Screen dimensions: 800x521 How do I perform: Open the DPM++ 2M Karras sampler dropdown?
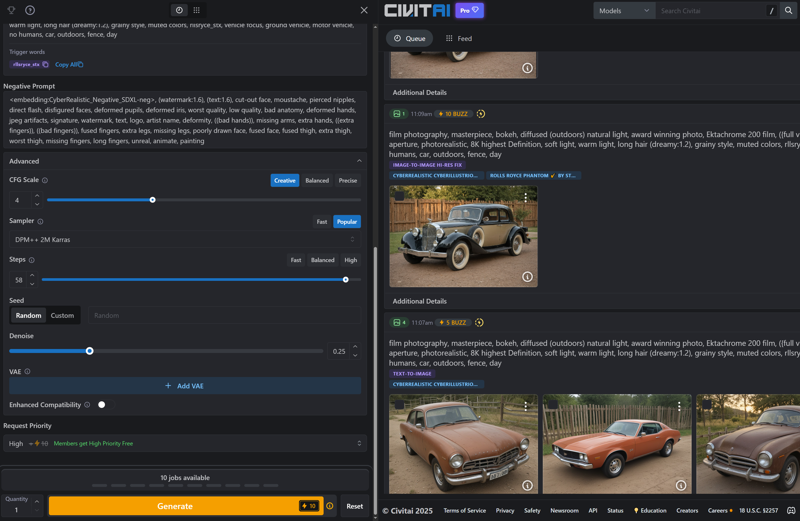[185, 239]
